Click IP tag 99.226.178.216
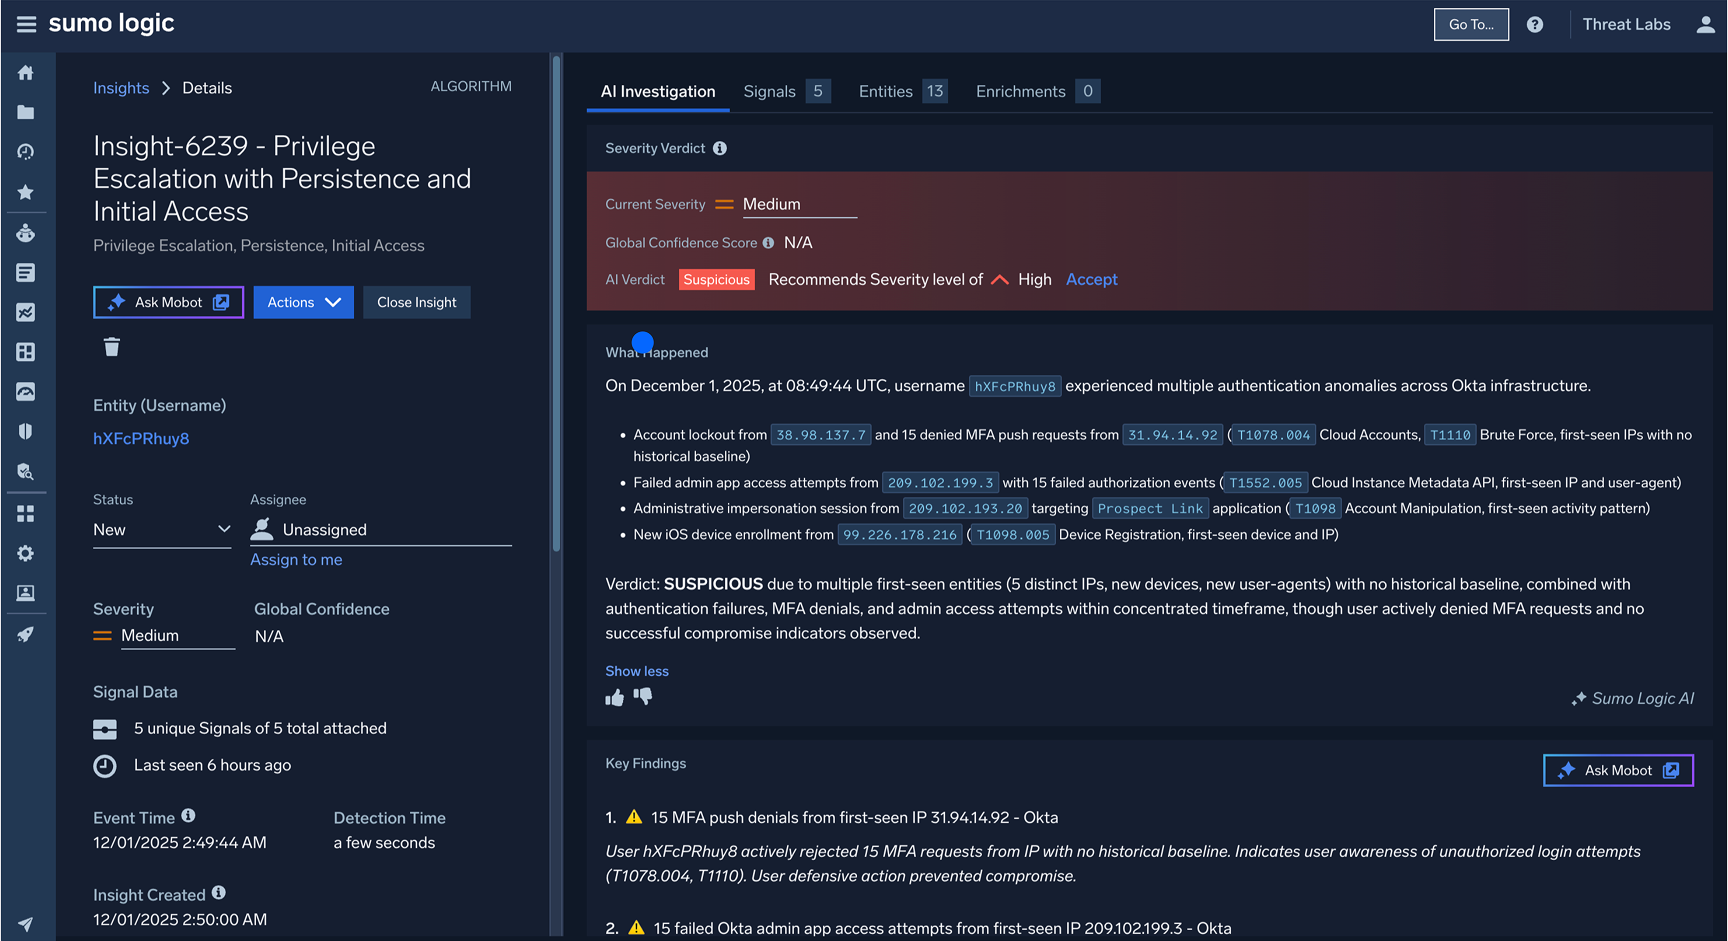This screenshot has height=941, width=1728. [x=900, y=535]
